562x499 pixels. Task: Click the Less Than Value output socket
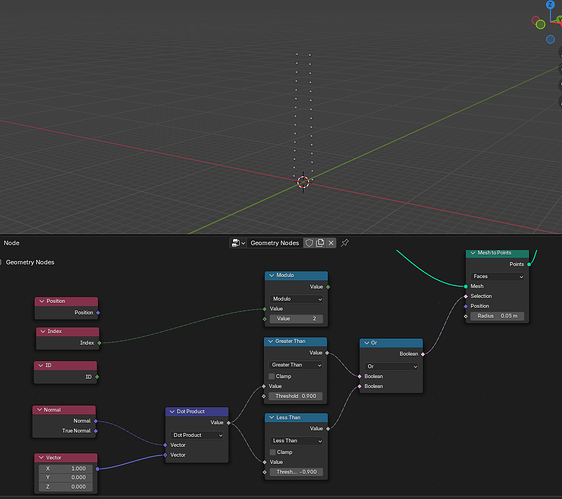click(328, 429)
